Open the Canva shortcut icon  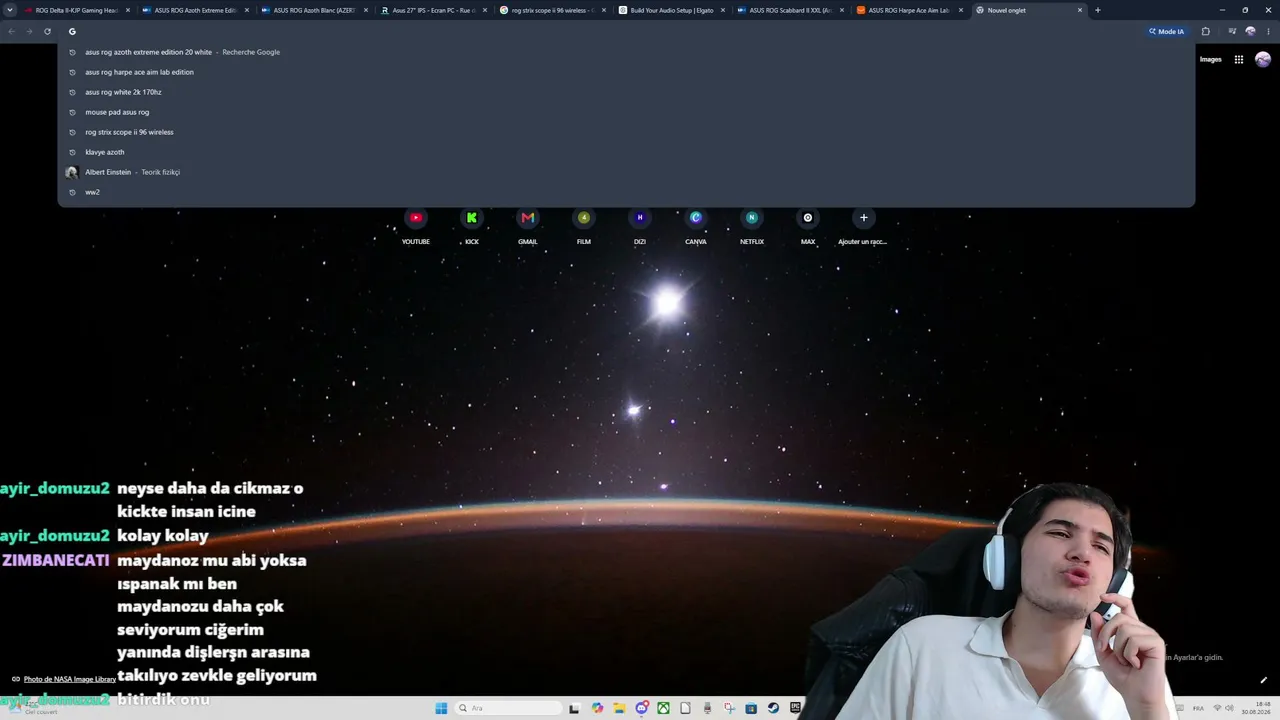pos(696,218)
